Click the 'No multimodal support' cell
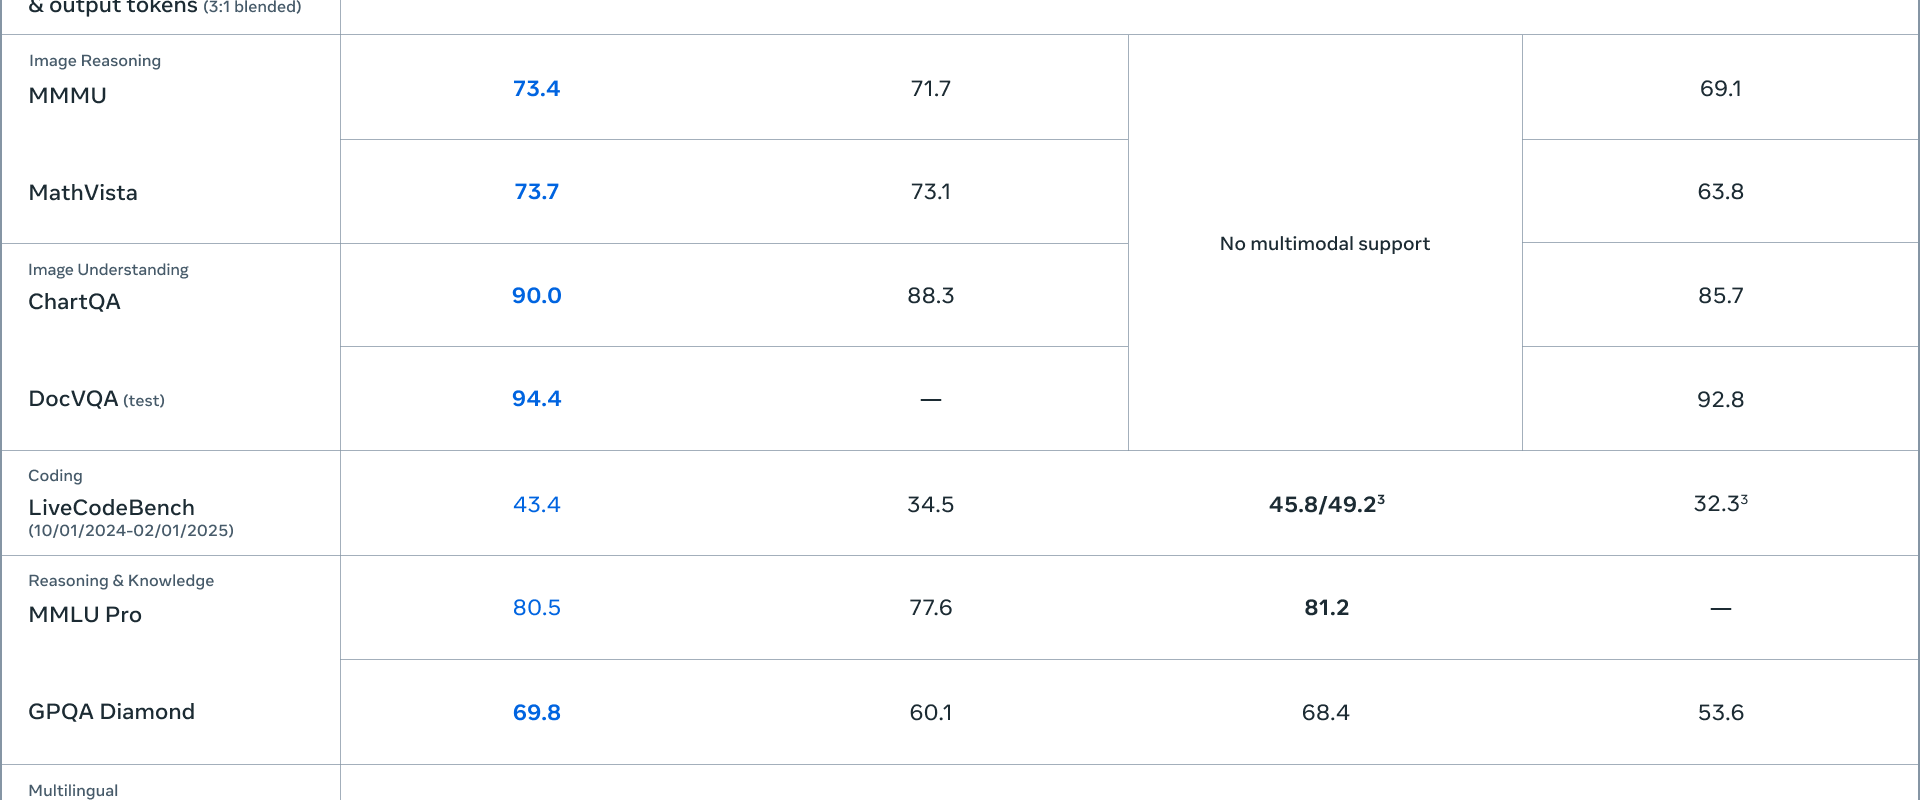The height and width of the screenshot is (800, 1920). (x=1324, y=243)
